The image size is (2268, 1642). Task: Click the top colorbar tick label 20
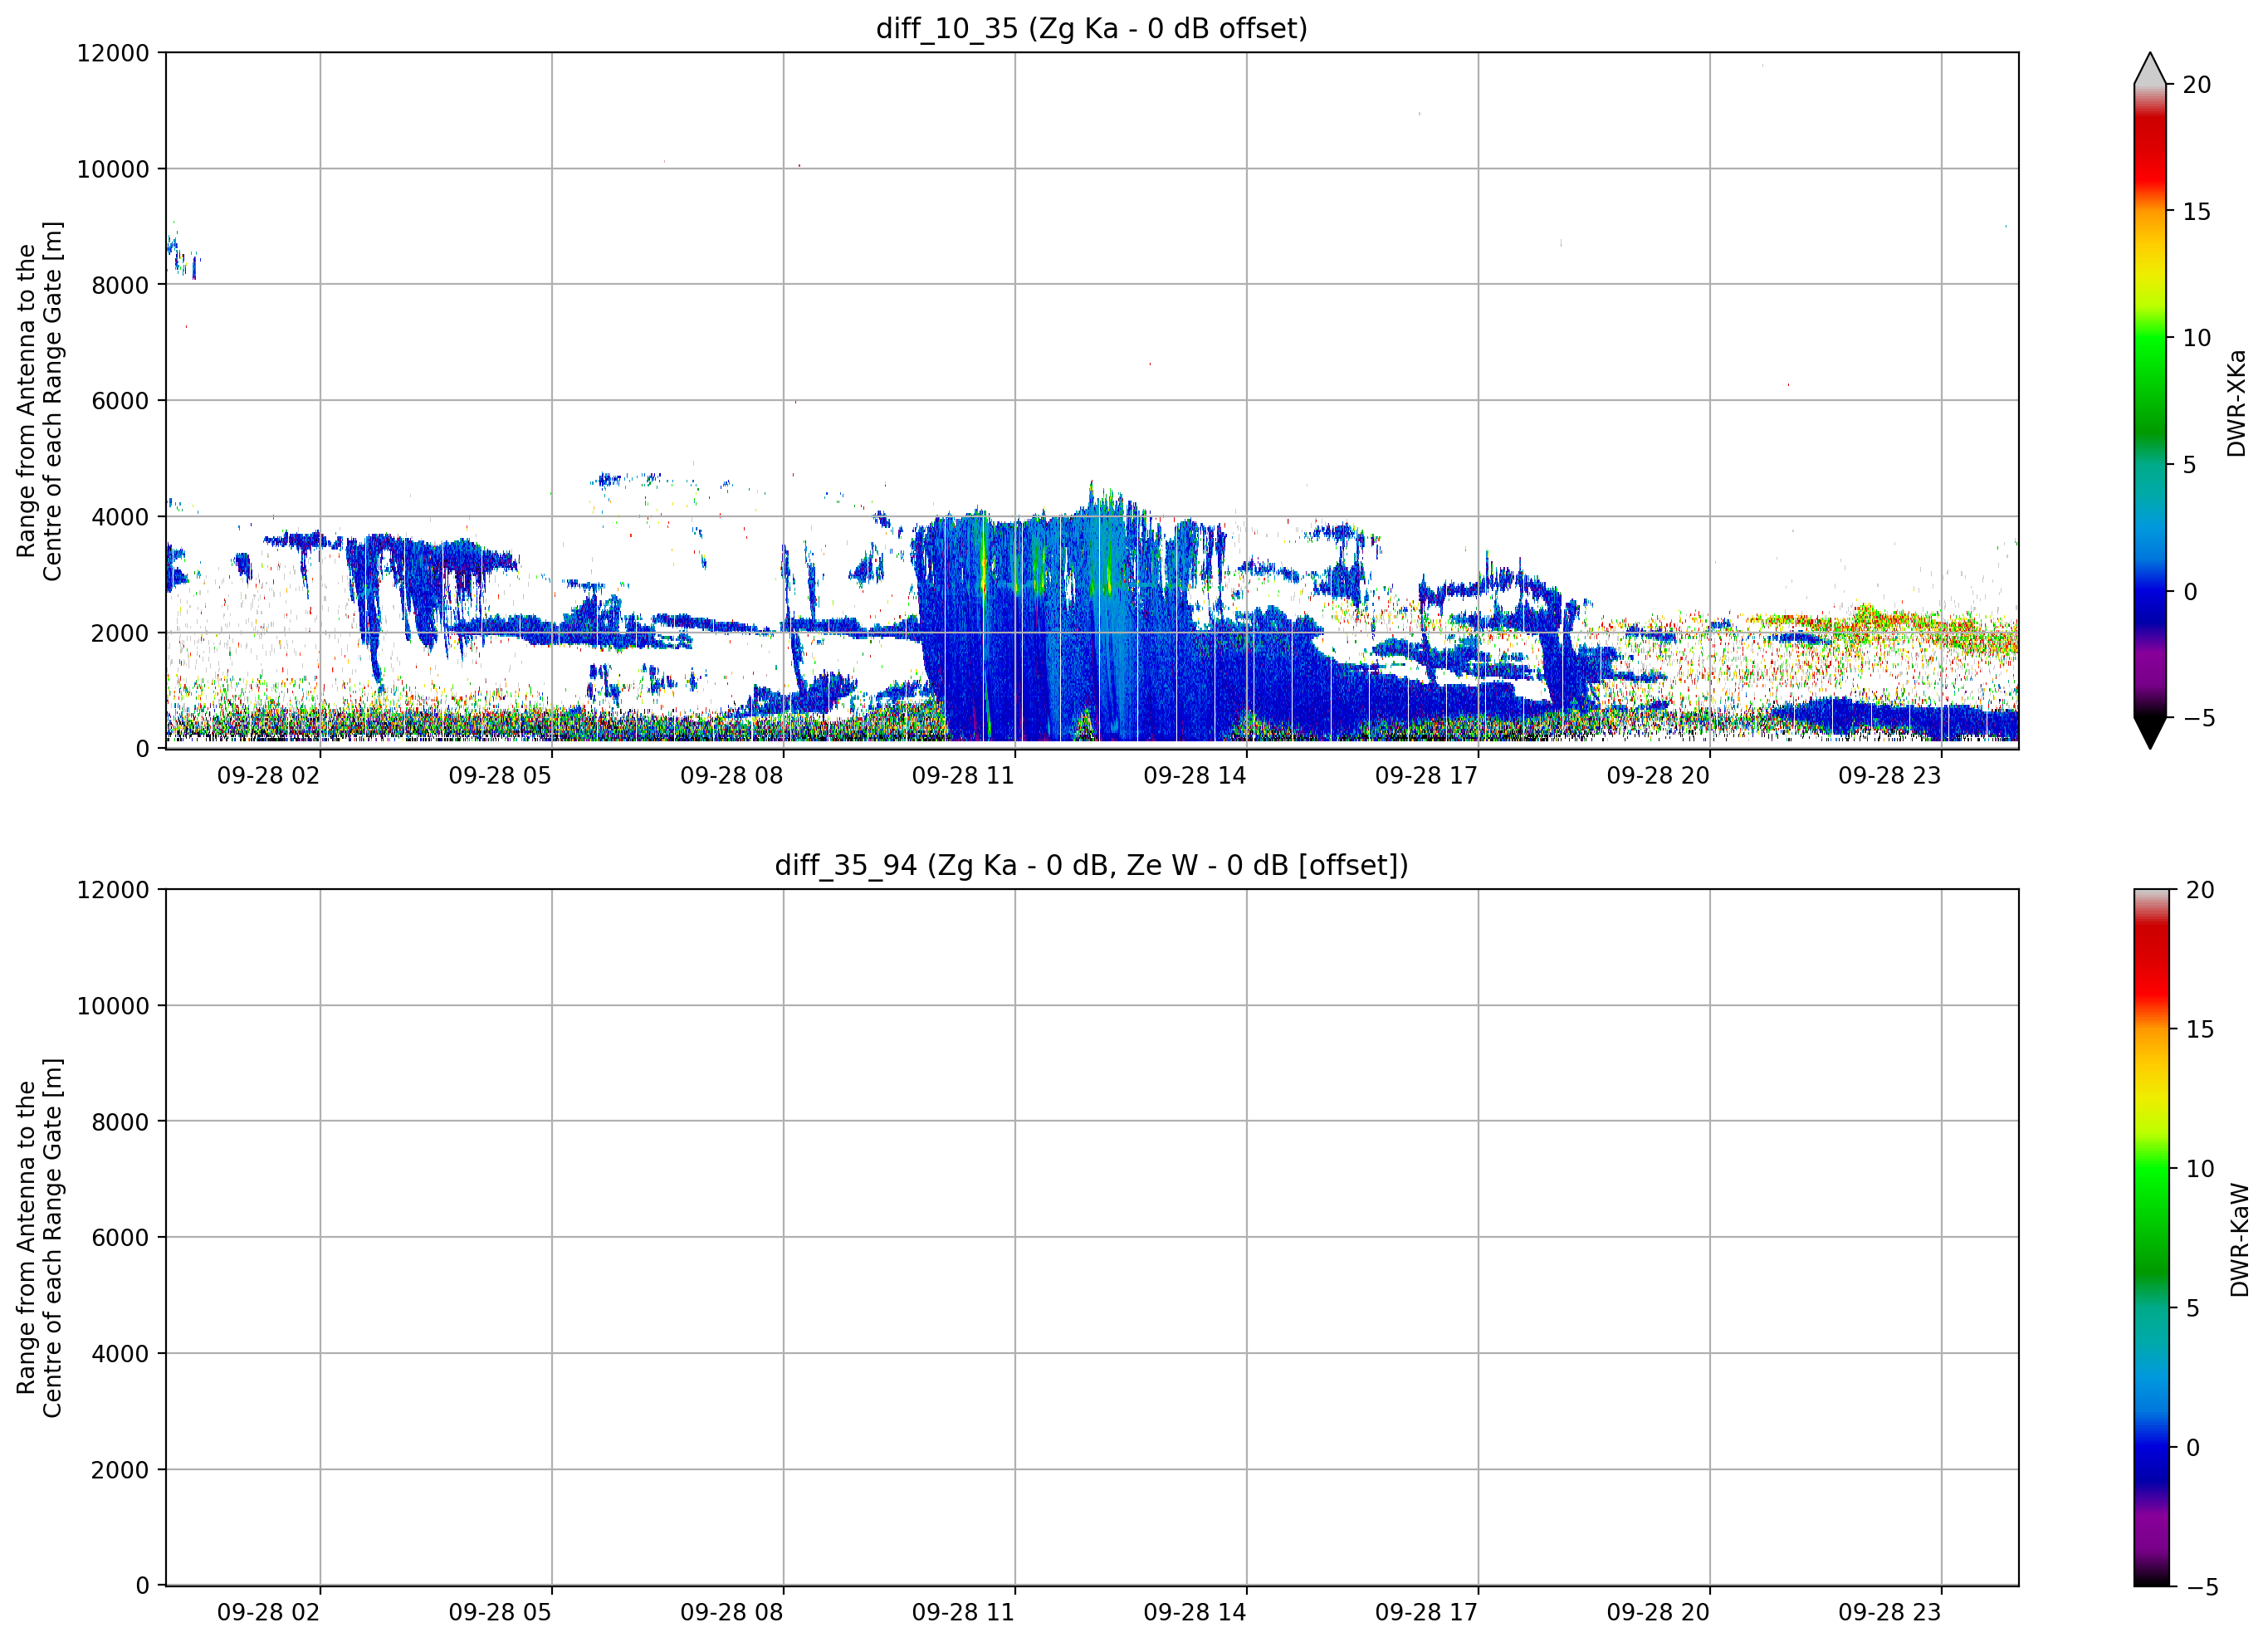tap(2197, 85)
